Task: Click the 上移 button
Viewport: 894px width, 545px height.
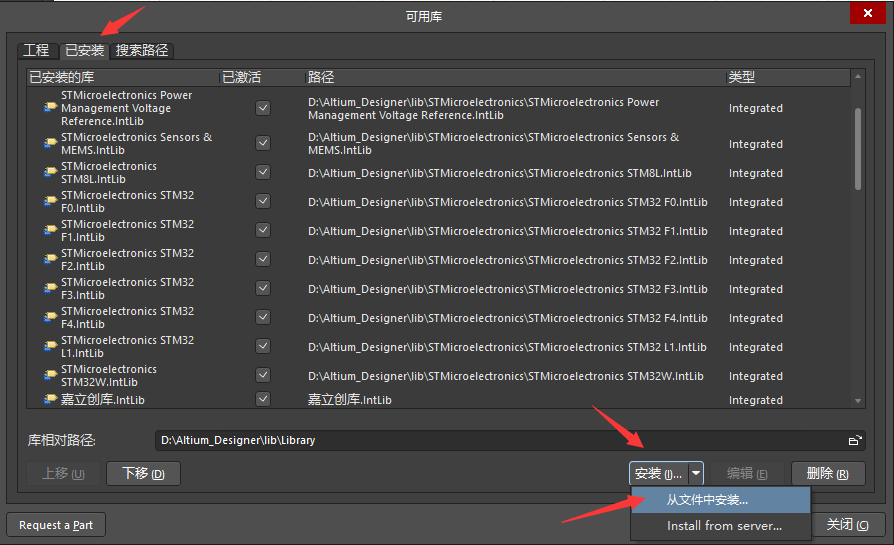Action: pyautogui.click(x=64, y=473)
